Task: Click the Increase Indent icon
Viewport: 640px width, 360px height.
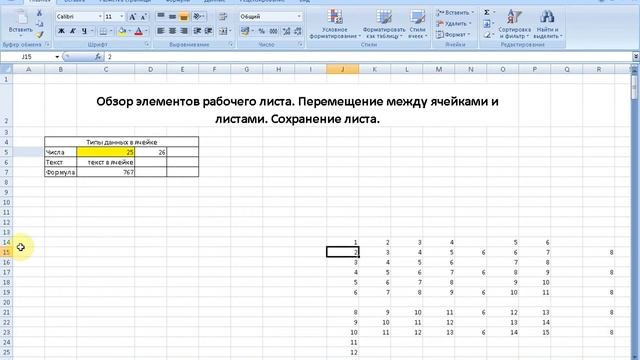Action: point(209,31)
